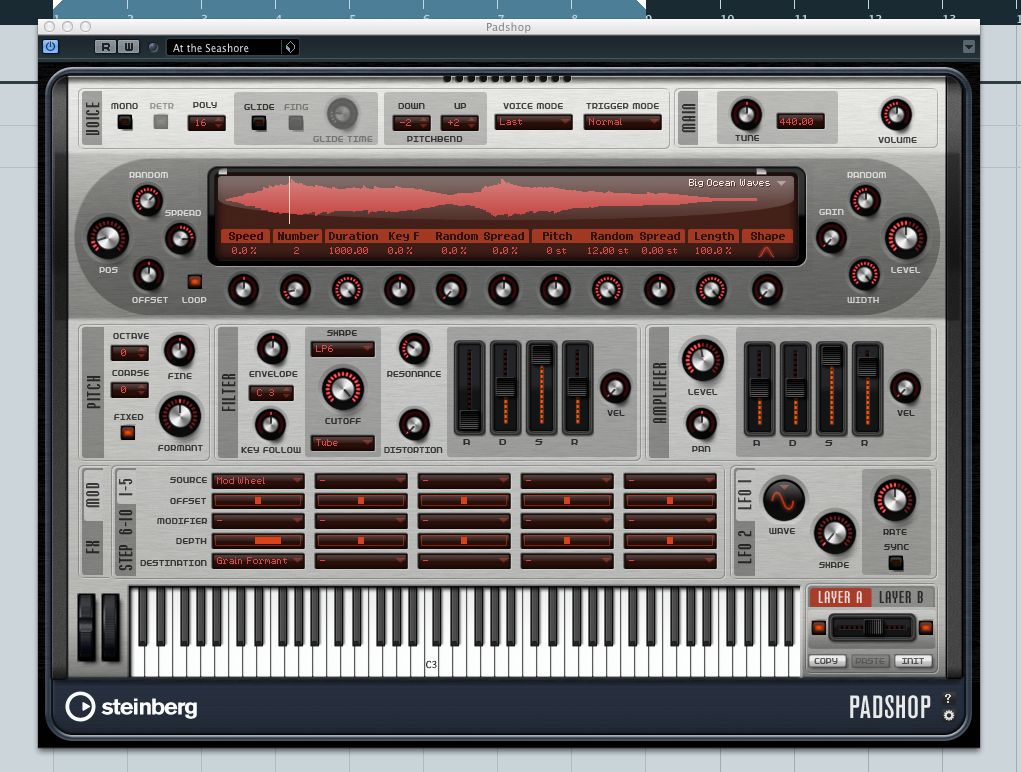Viewport: 1021px width, 772px height.
Task: Open the Step modulator tab
Action: tap(124, 558)
